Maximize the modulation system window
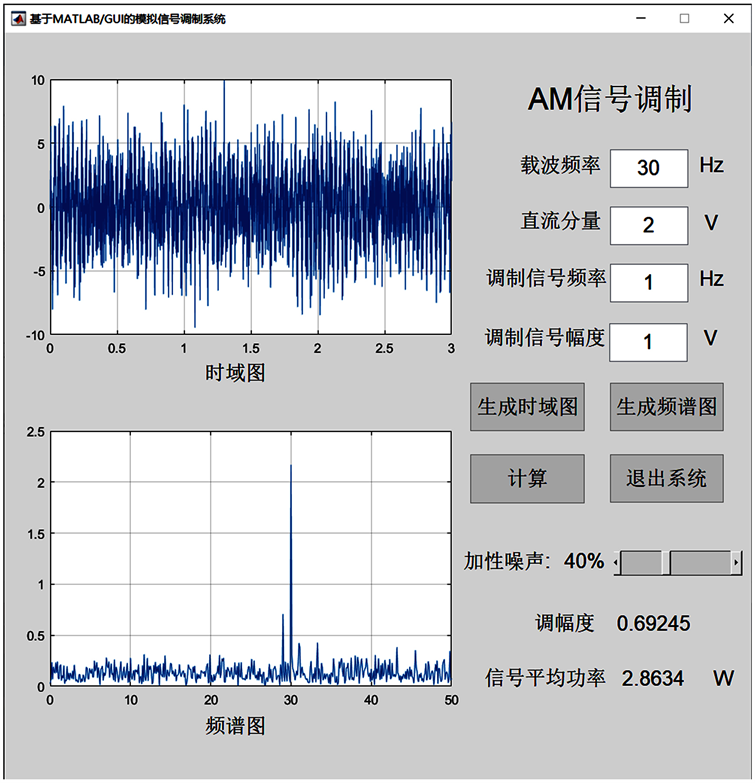Image resolution: width=755 pixels, height=783 pixels. (685, 18)
